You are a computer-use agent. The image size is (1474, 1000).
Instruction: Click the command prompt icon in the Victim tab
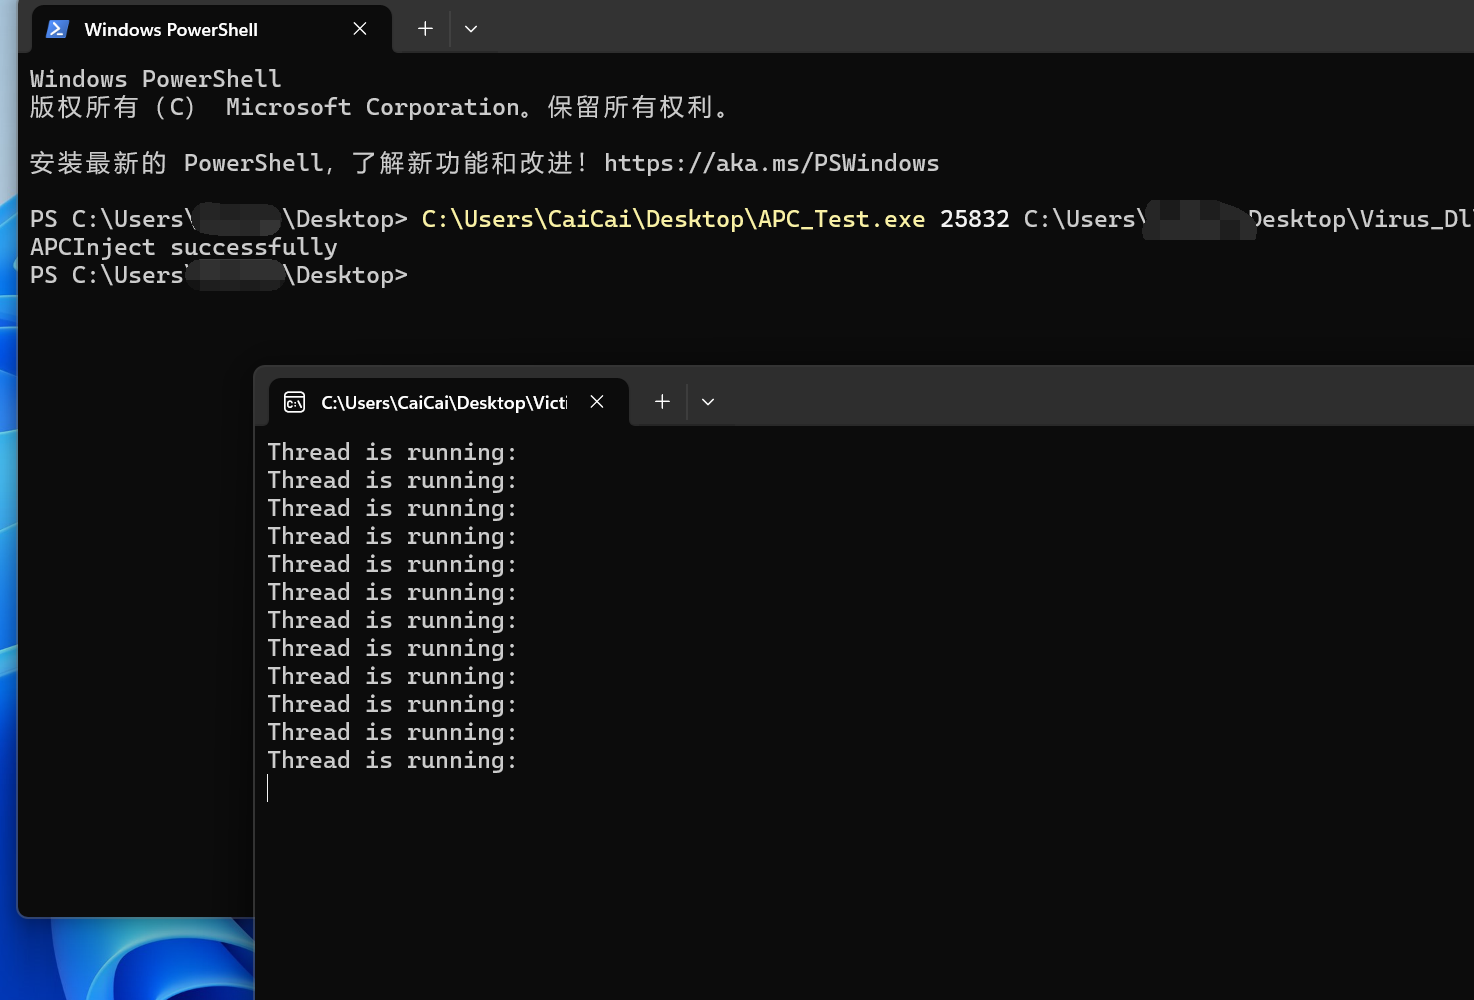(x=294, y=402)
